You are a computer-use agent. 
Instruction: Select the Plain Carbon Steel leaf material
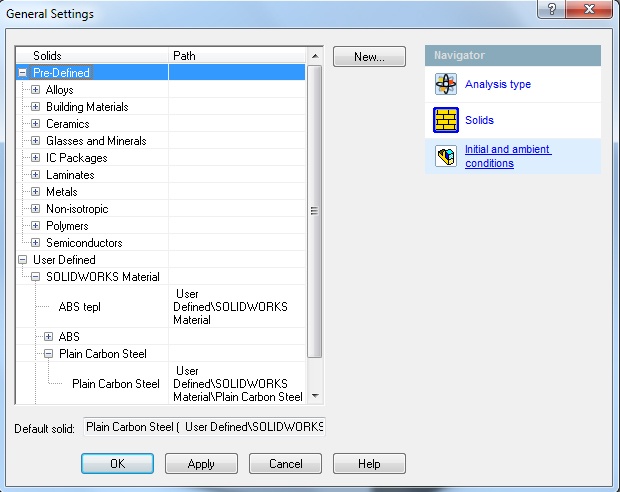click(115, 384)
